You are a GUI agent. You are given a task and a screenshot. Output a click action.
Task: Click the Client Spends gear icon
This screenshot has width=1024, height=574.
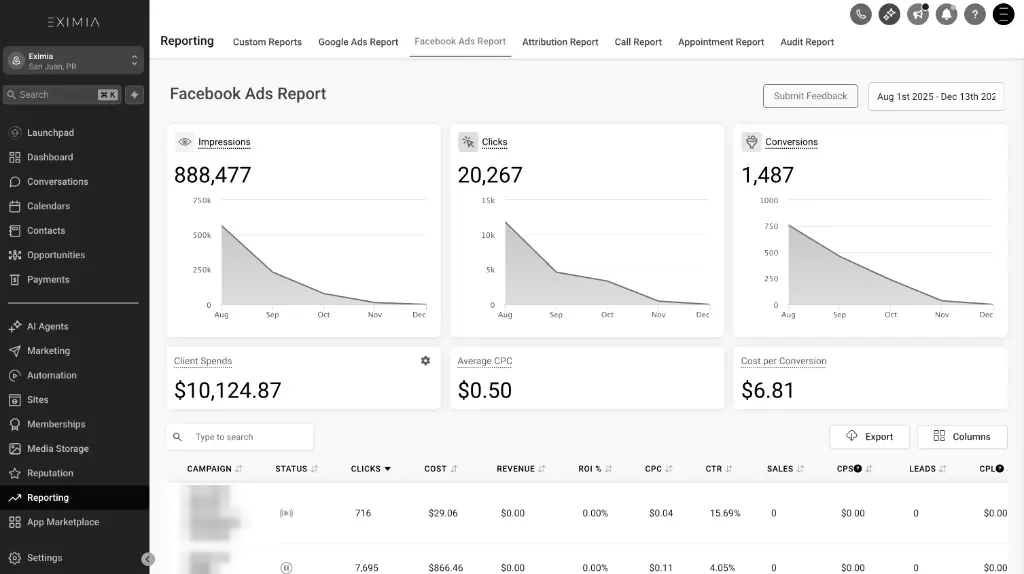[425, 360]
